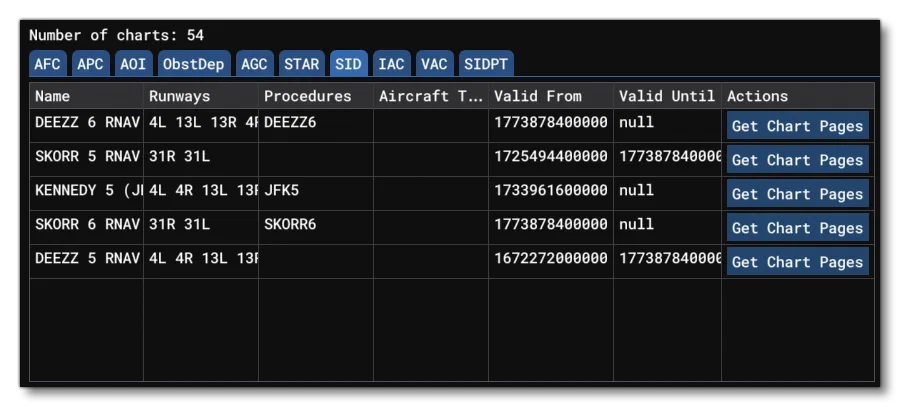Open the IAC tab
Viewport: 900px width, 407px height.
(391, 64)
